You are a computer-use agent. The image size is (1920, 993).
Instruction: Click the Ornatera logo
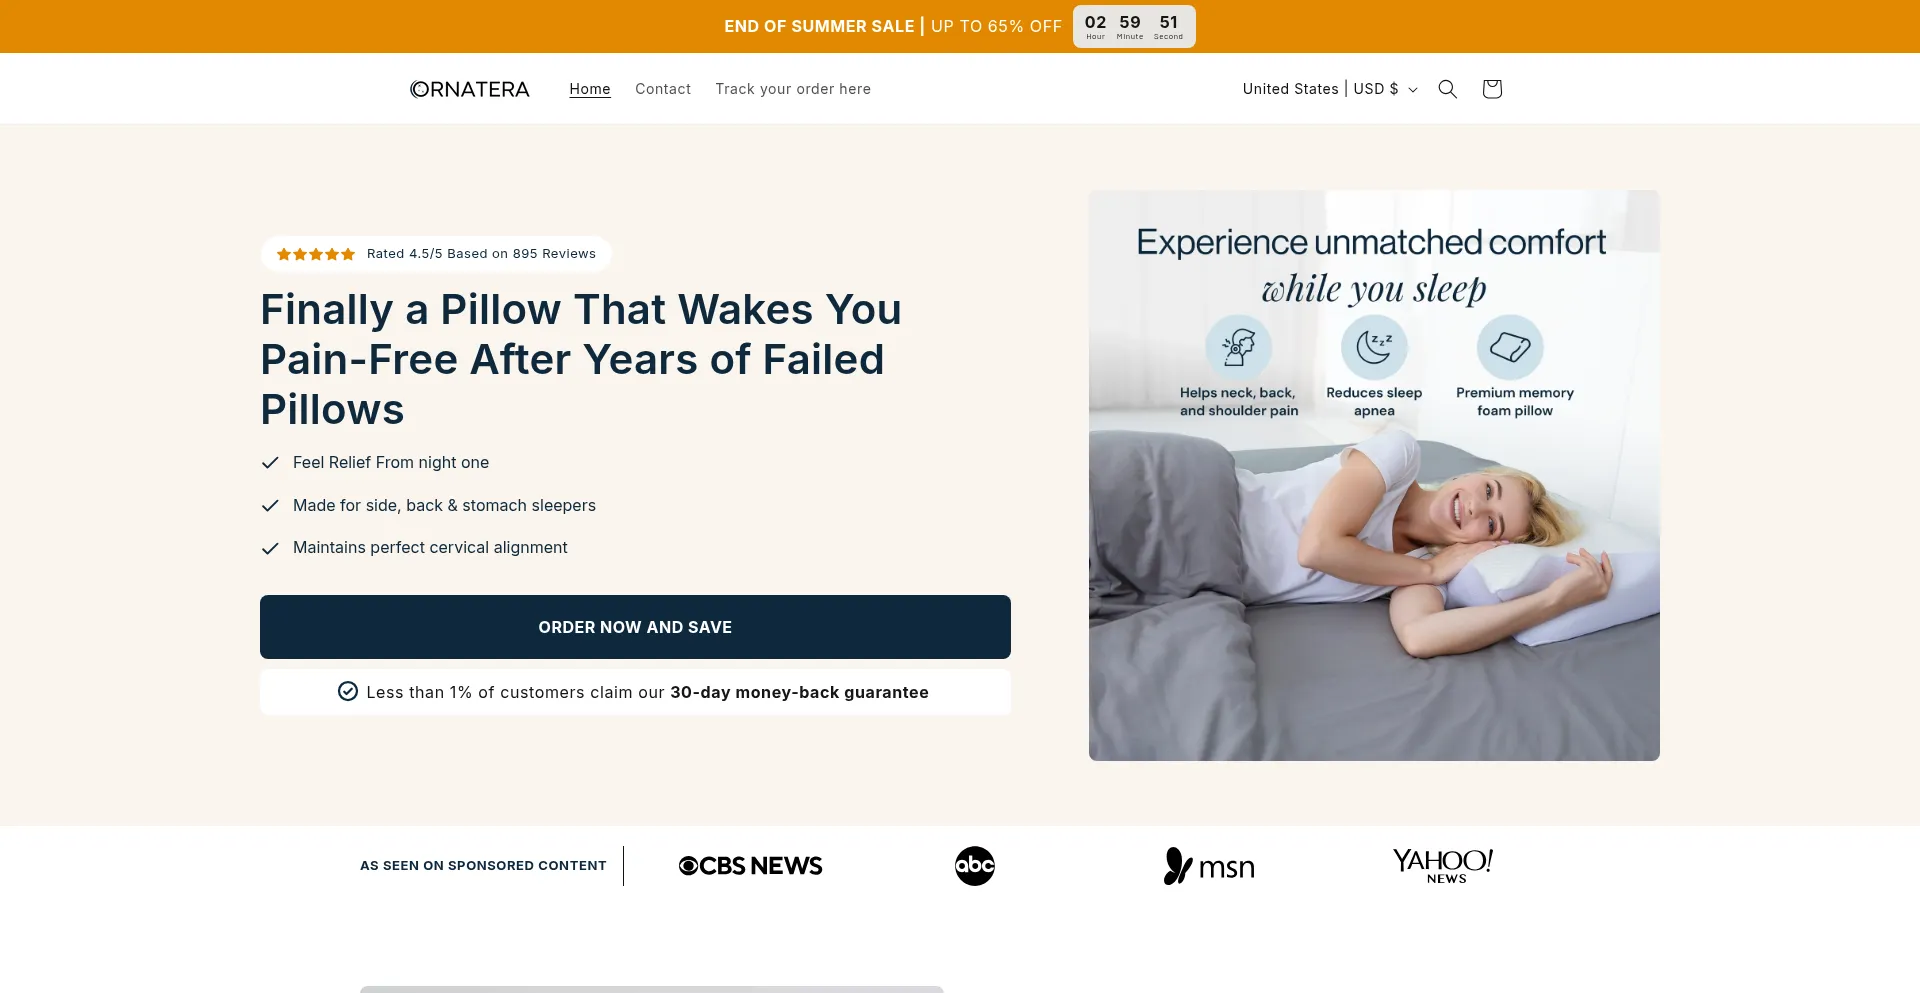pyautogui.click(x=470, y=89)
